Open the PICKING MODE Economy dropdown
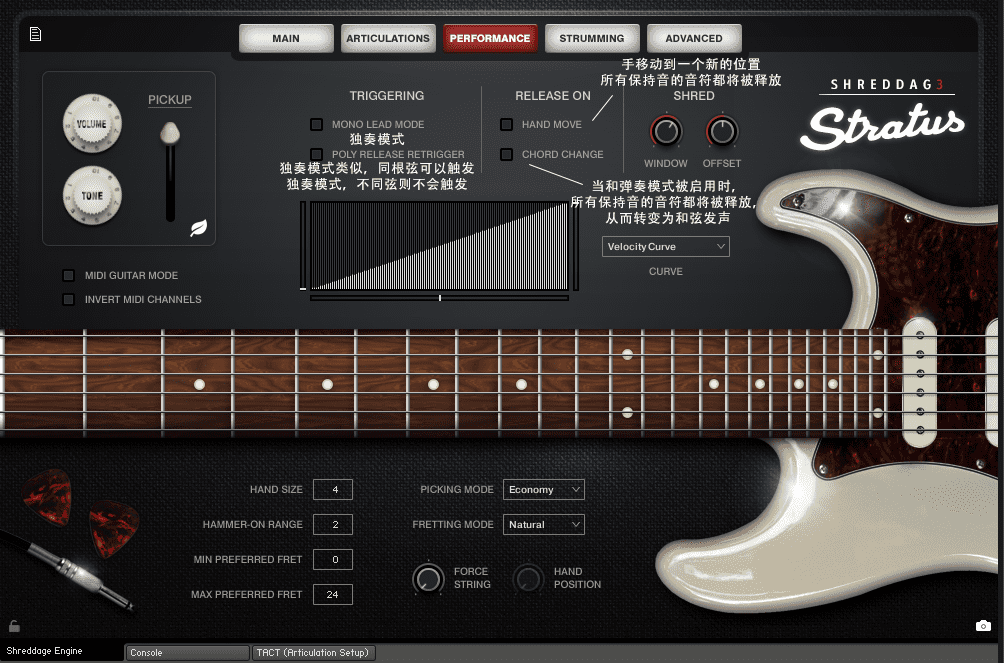Viewport: 1004px width, 663px height. (544, 489)
